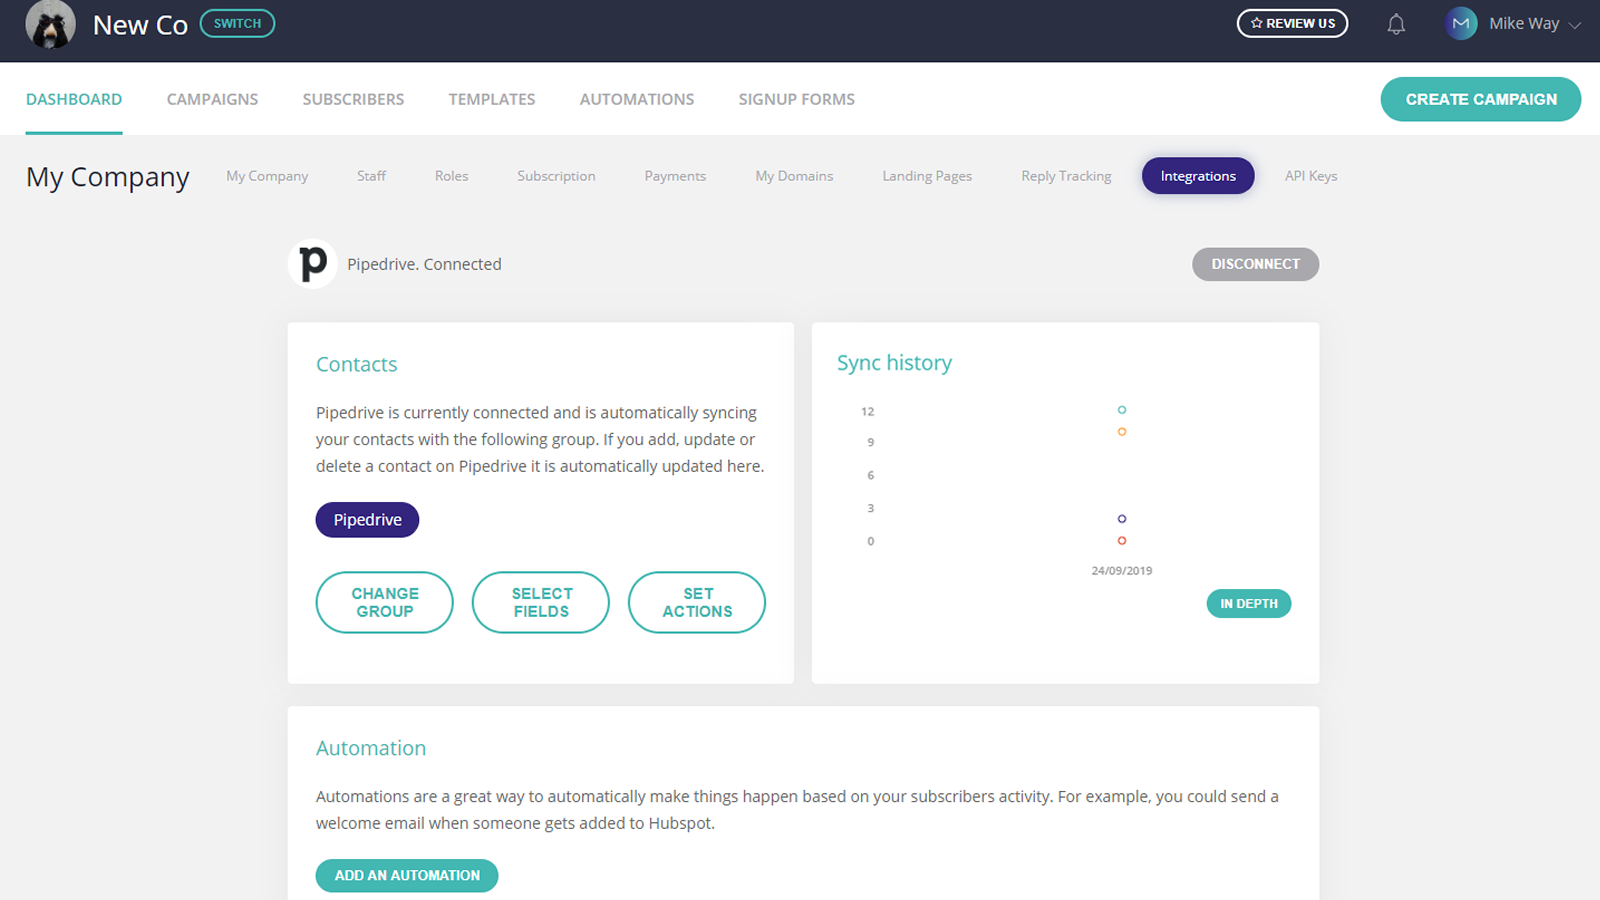Go to the Automations tab
The image size is (1600, 900).
coord(637,99)
